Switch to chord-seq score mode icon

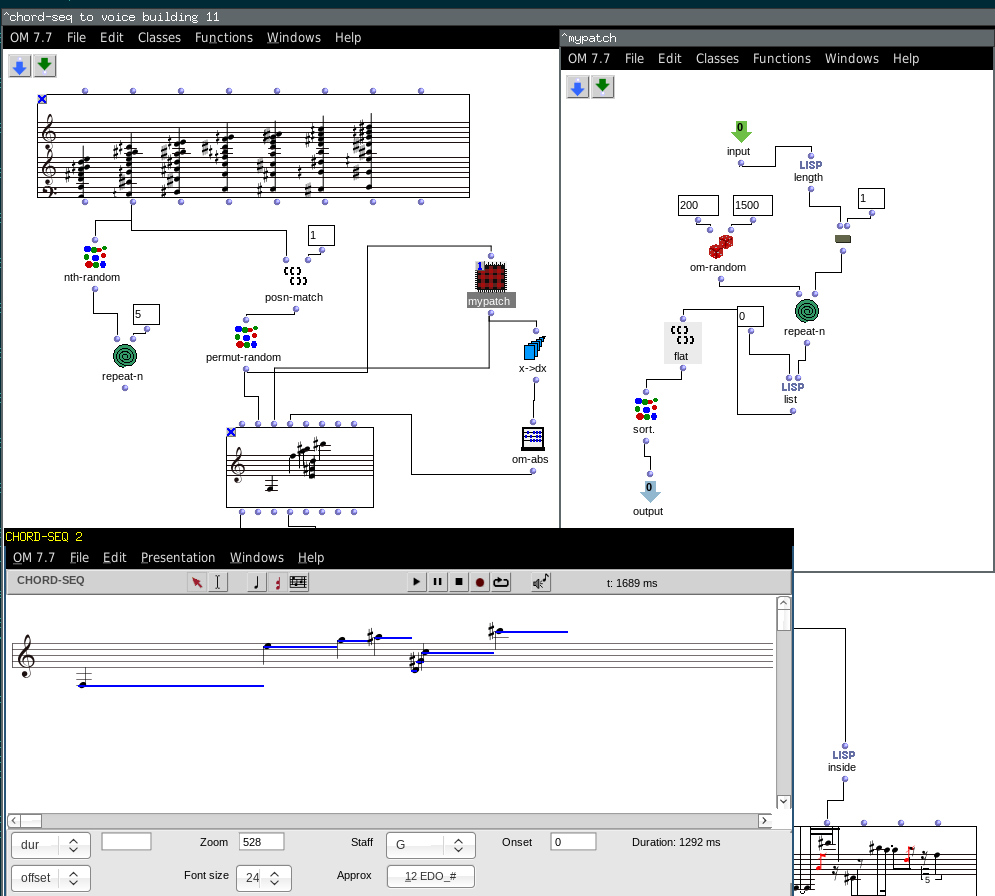298,582
